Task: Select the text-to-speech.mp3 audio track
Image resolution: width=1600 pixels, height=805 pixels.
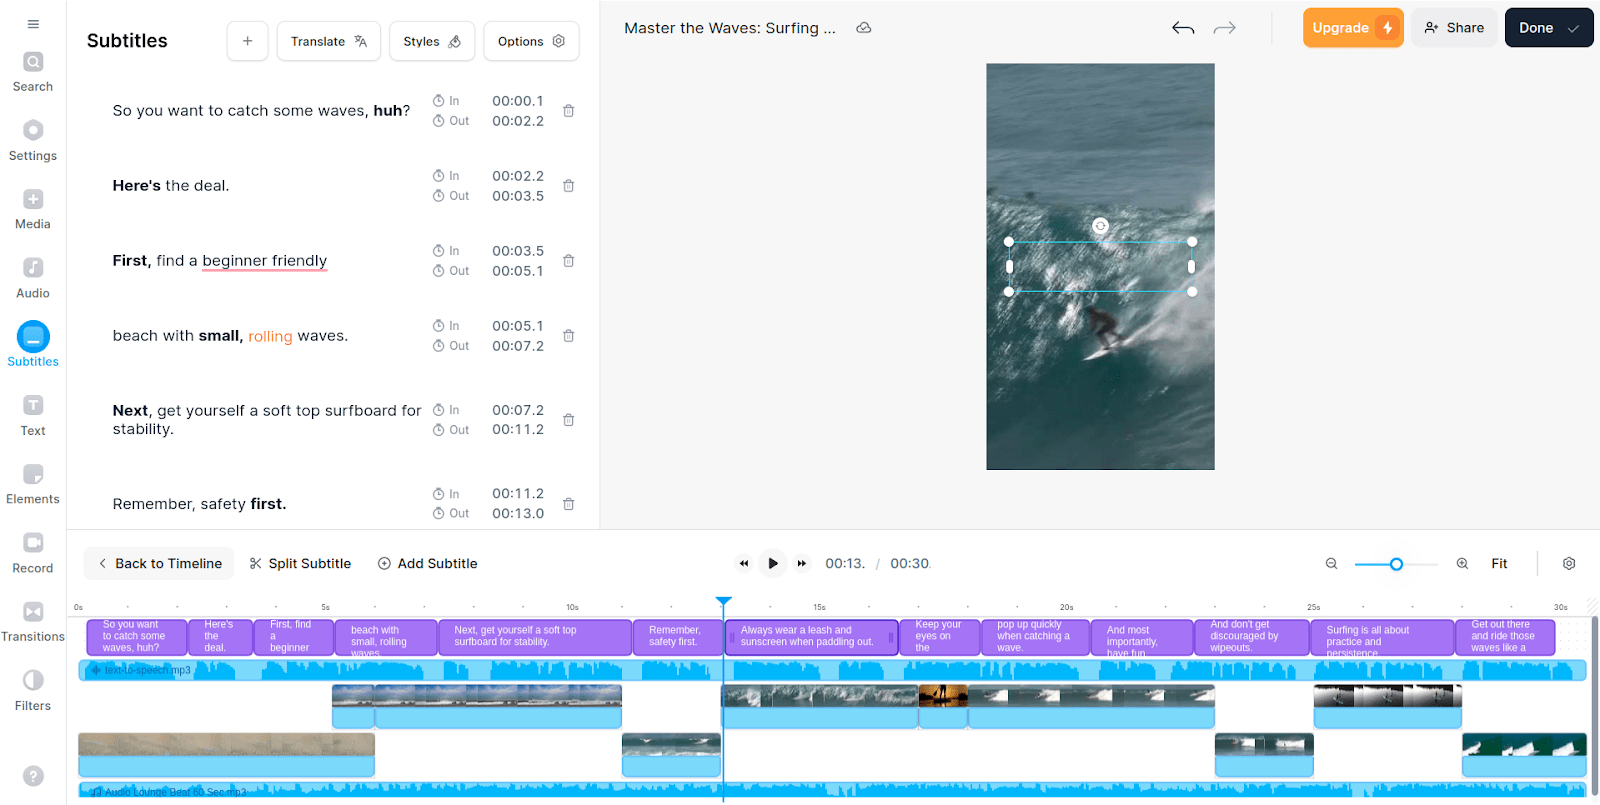Action: [x=832, y=670]
